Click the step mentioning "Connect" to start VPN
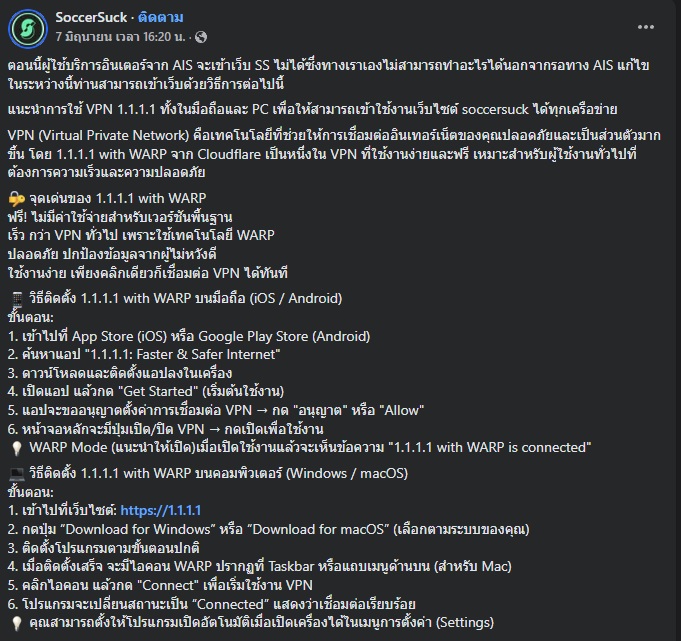The image size is (681, 641). [x=160, y=585]
